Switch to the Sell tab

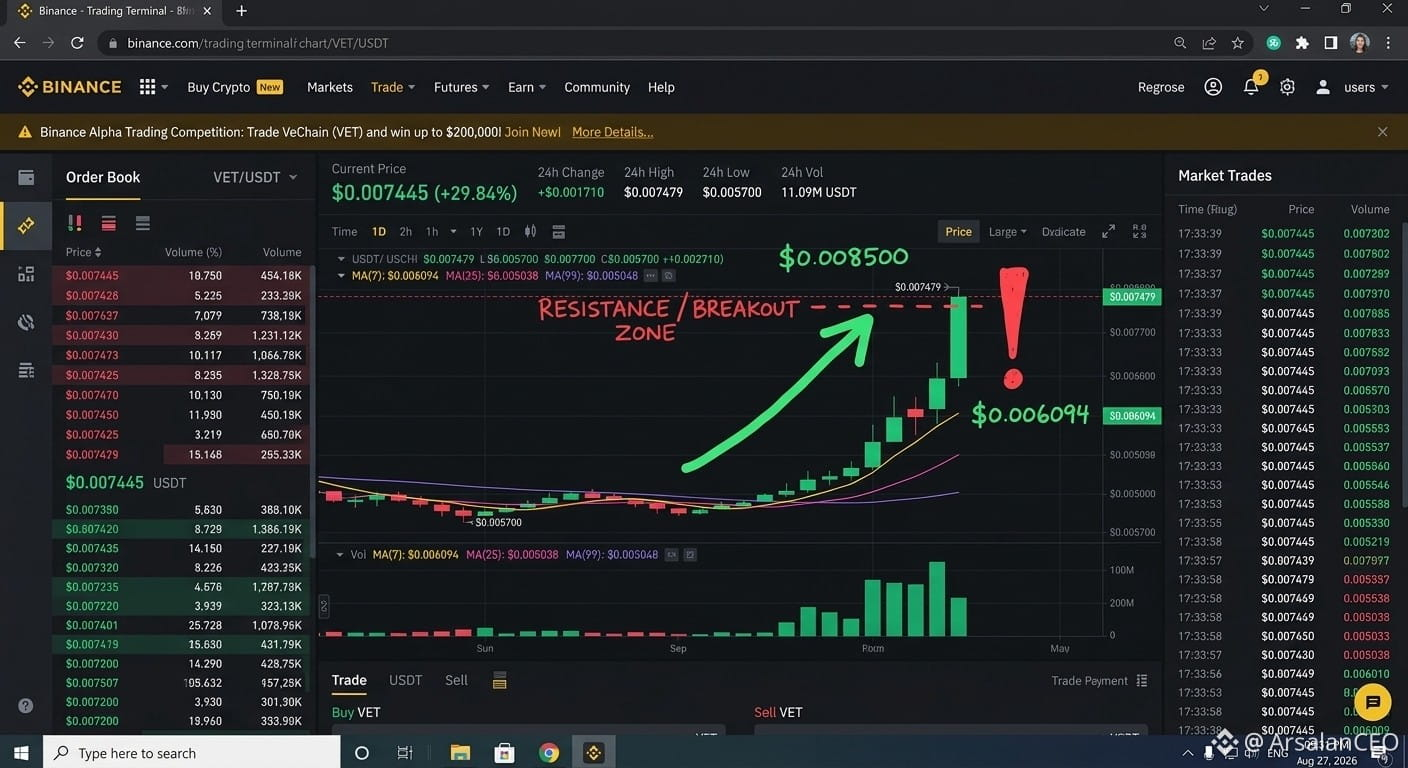[x=456, y=680]
